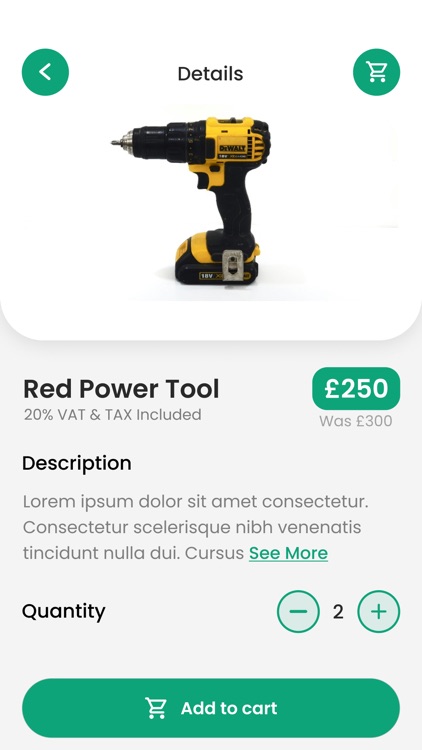
Task: Click the cart icon inside Add to cart
Action: tap(156, 708)
